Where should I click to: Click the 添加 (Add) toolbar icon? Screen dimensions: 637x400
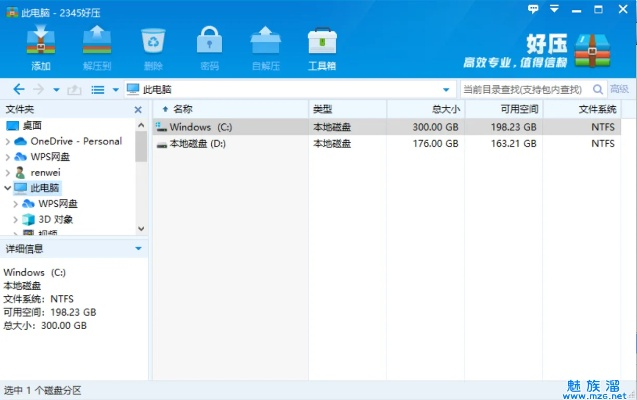tap(41, 40)
